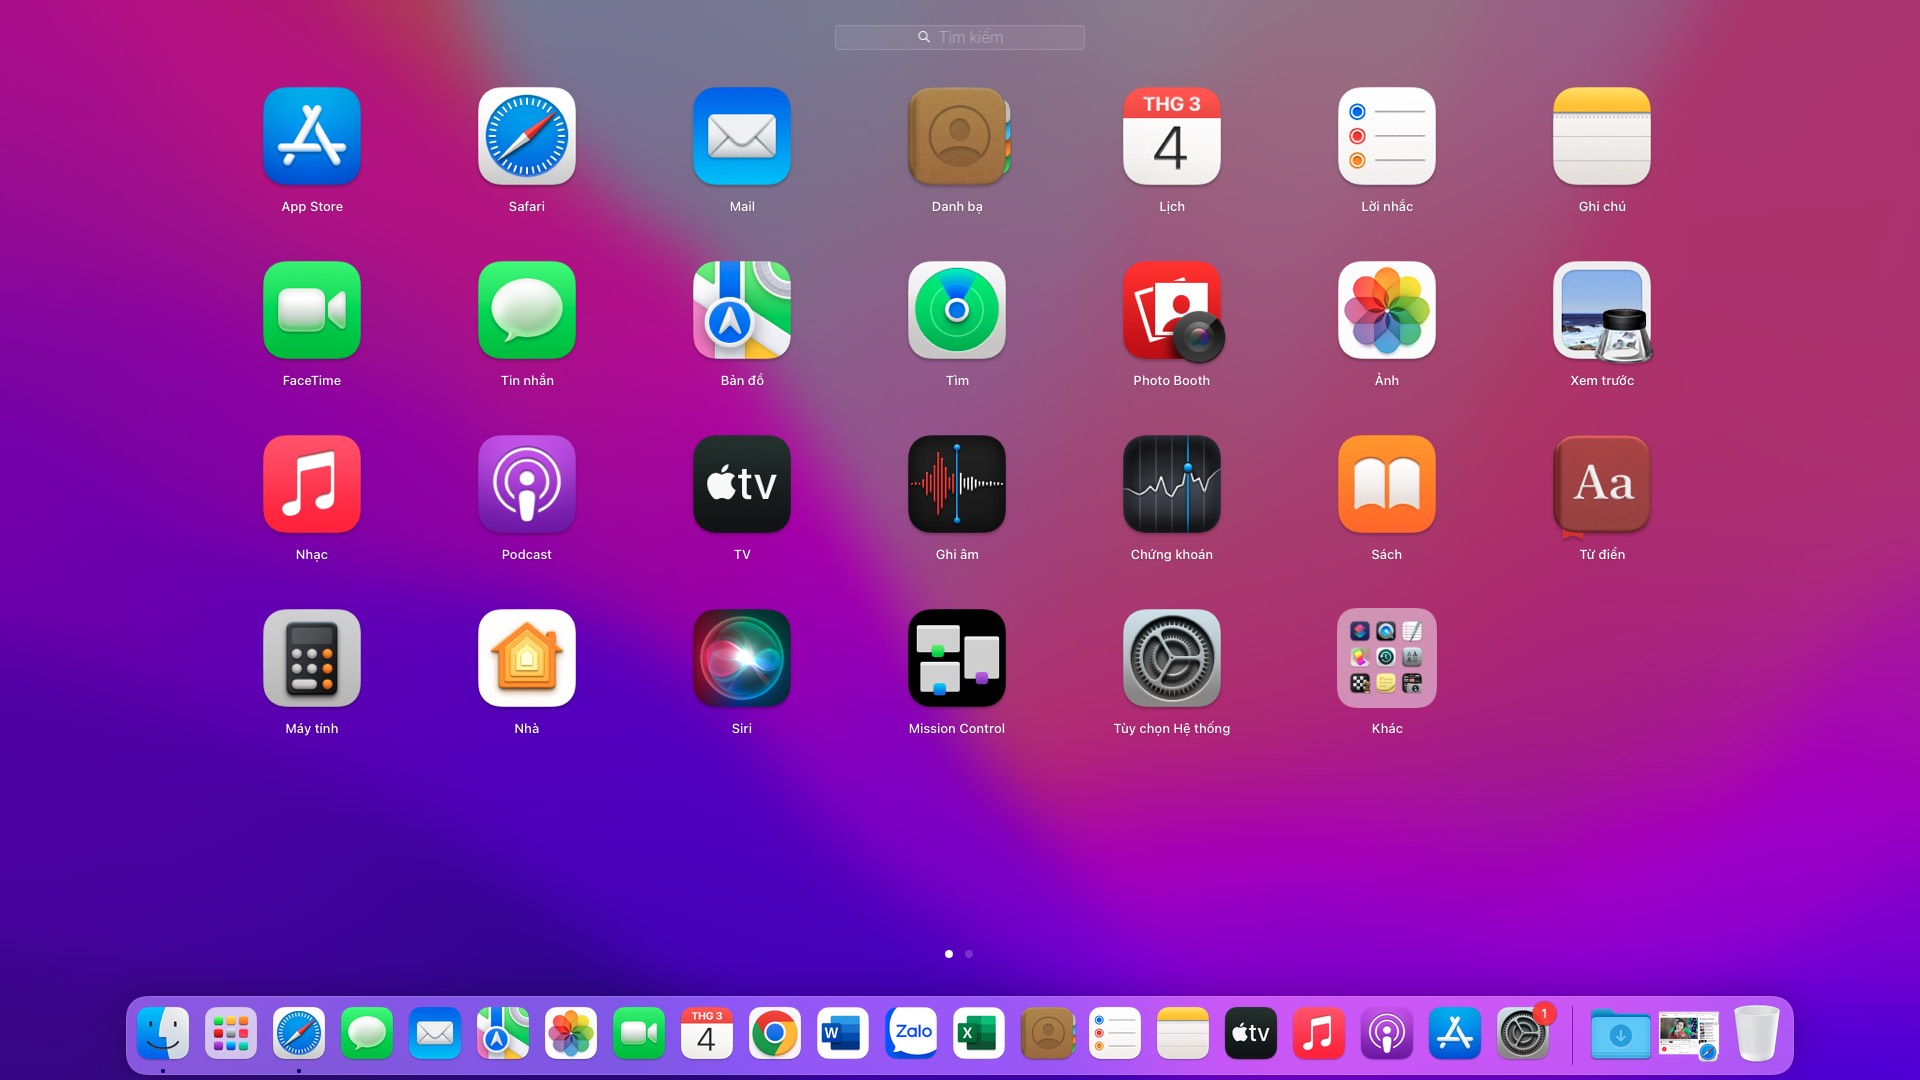Image resolution: width=1920 pixels, height=1080 pixels.
Task: Open Danh bạ contacts app in Launchpad
Action: click(x=957, y=136)
